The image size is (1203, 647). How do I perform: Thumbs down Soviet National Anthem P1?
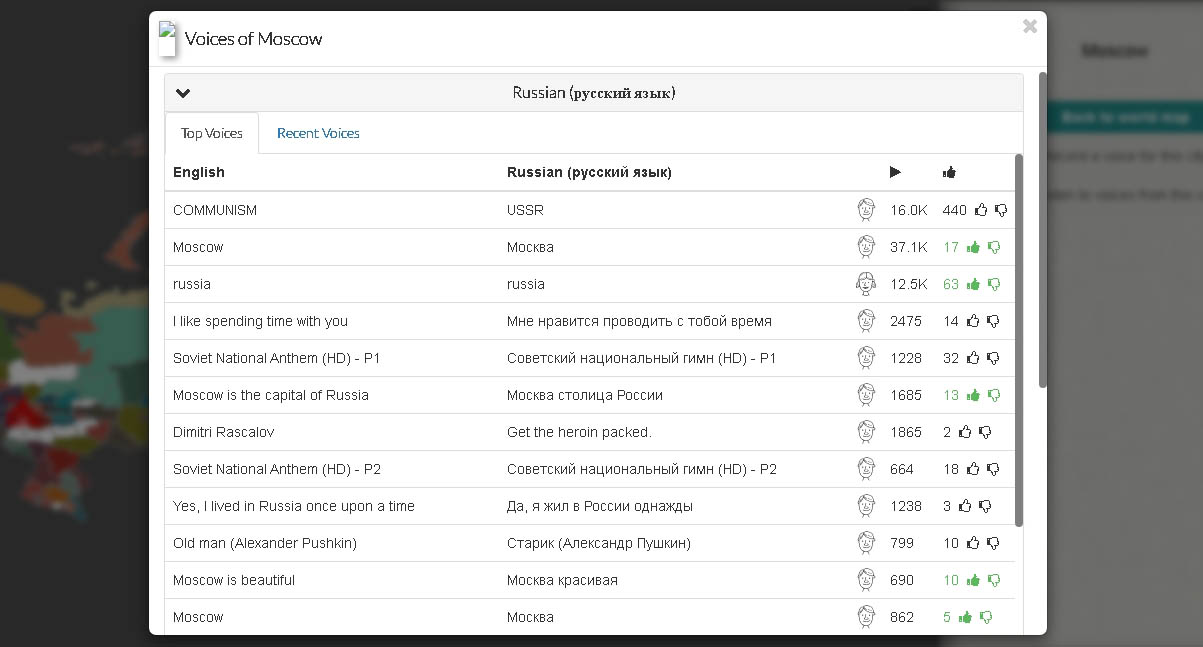pyautogui.click(x=993, y=358)
